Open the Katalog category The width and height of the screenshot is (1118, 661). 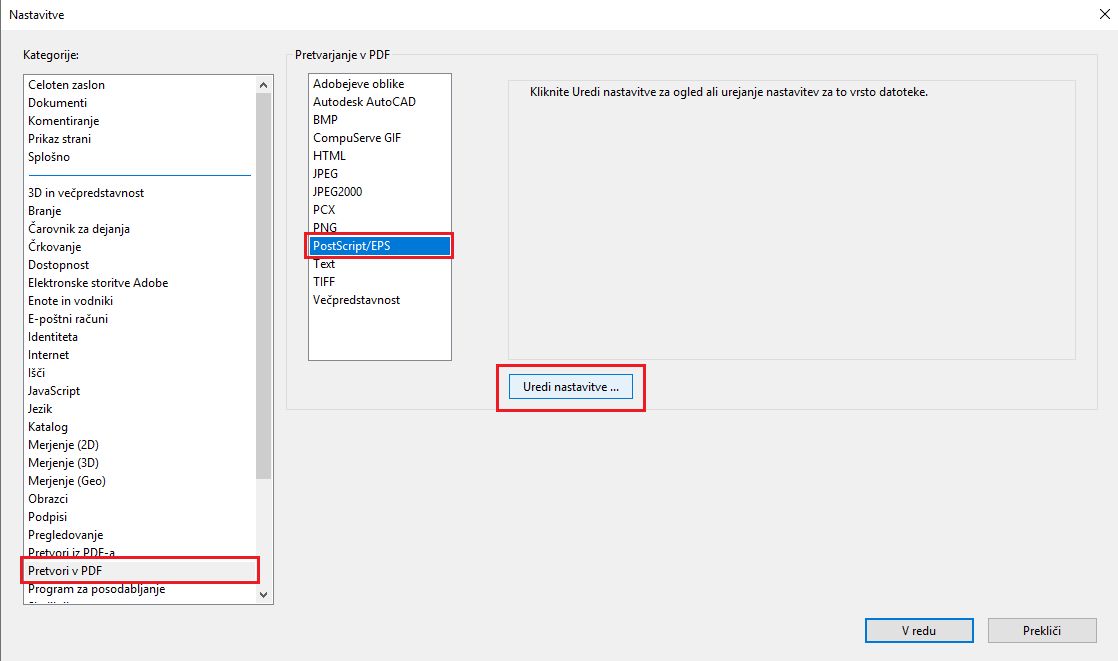[x=48, y=426]
